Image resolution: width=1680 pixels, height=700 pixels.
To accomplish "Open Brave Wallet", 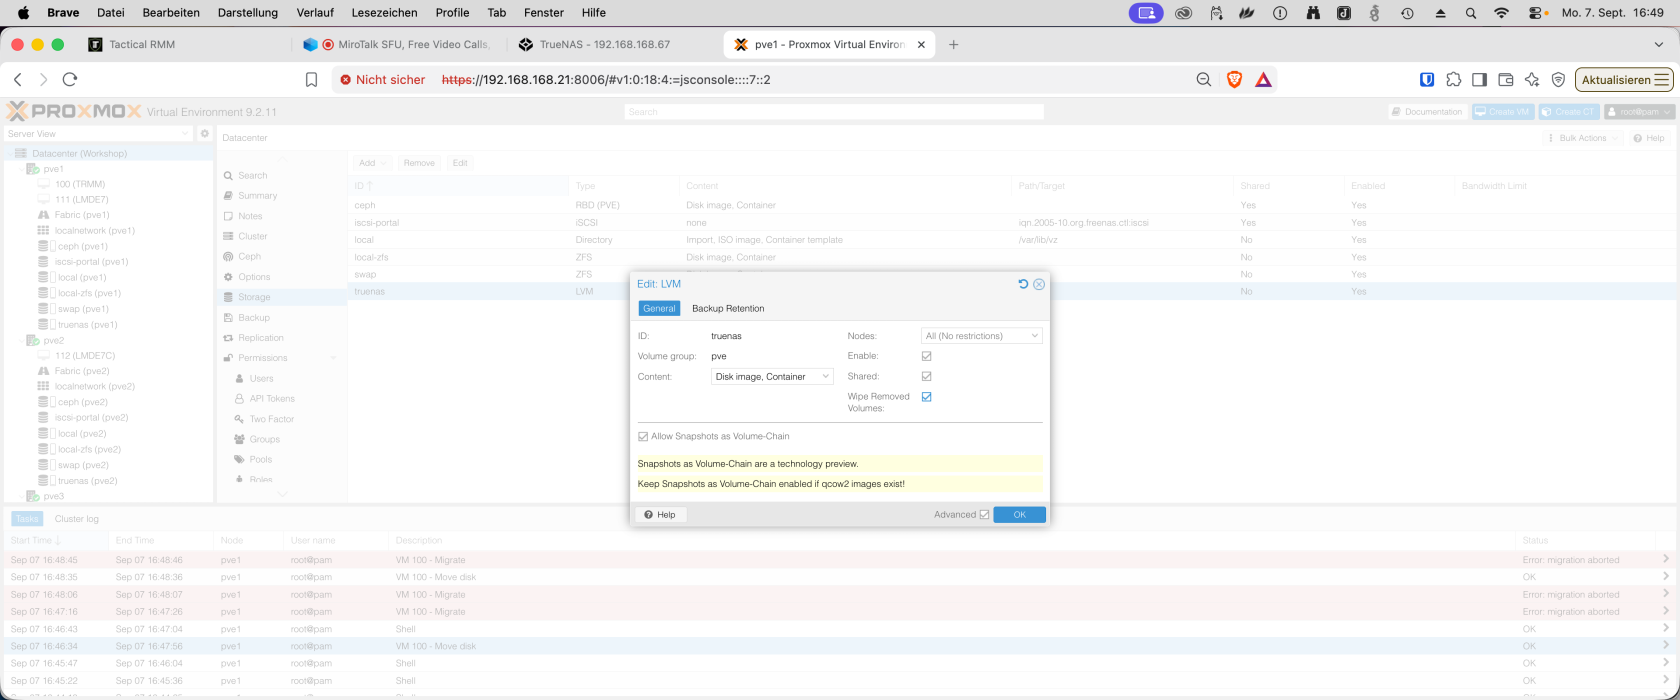I will [x=1505, y=79].
